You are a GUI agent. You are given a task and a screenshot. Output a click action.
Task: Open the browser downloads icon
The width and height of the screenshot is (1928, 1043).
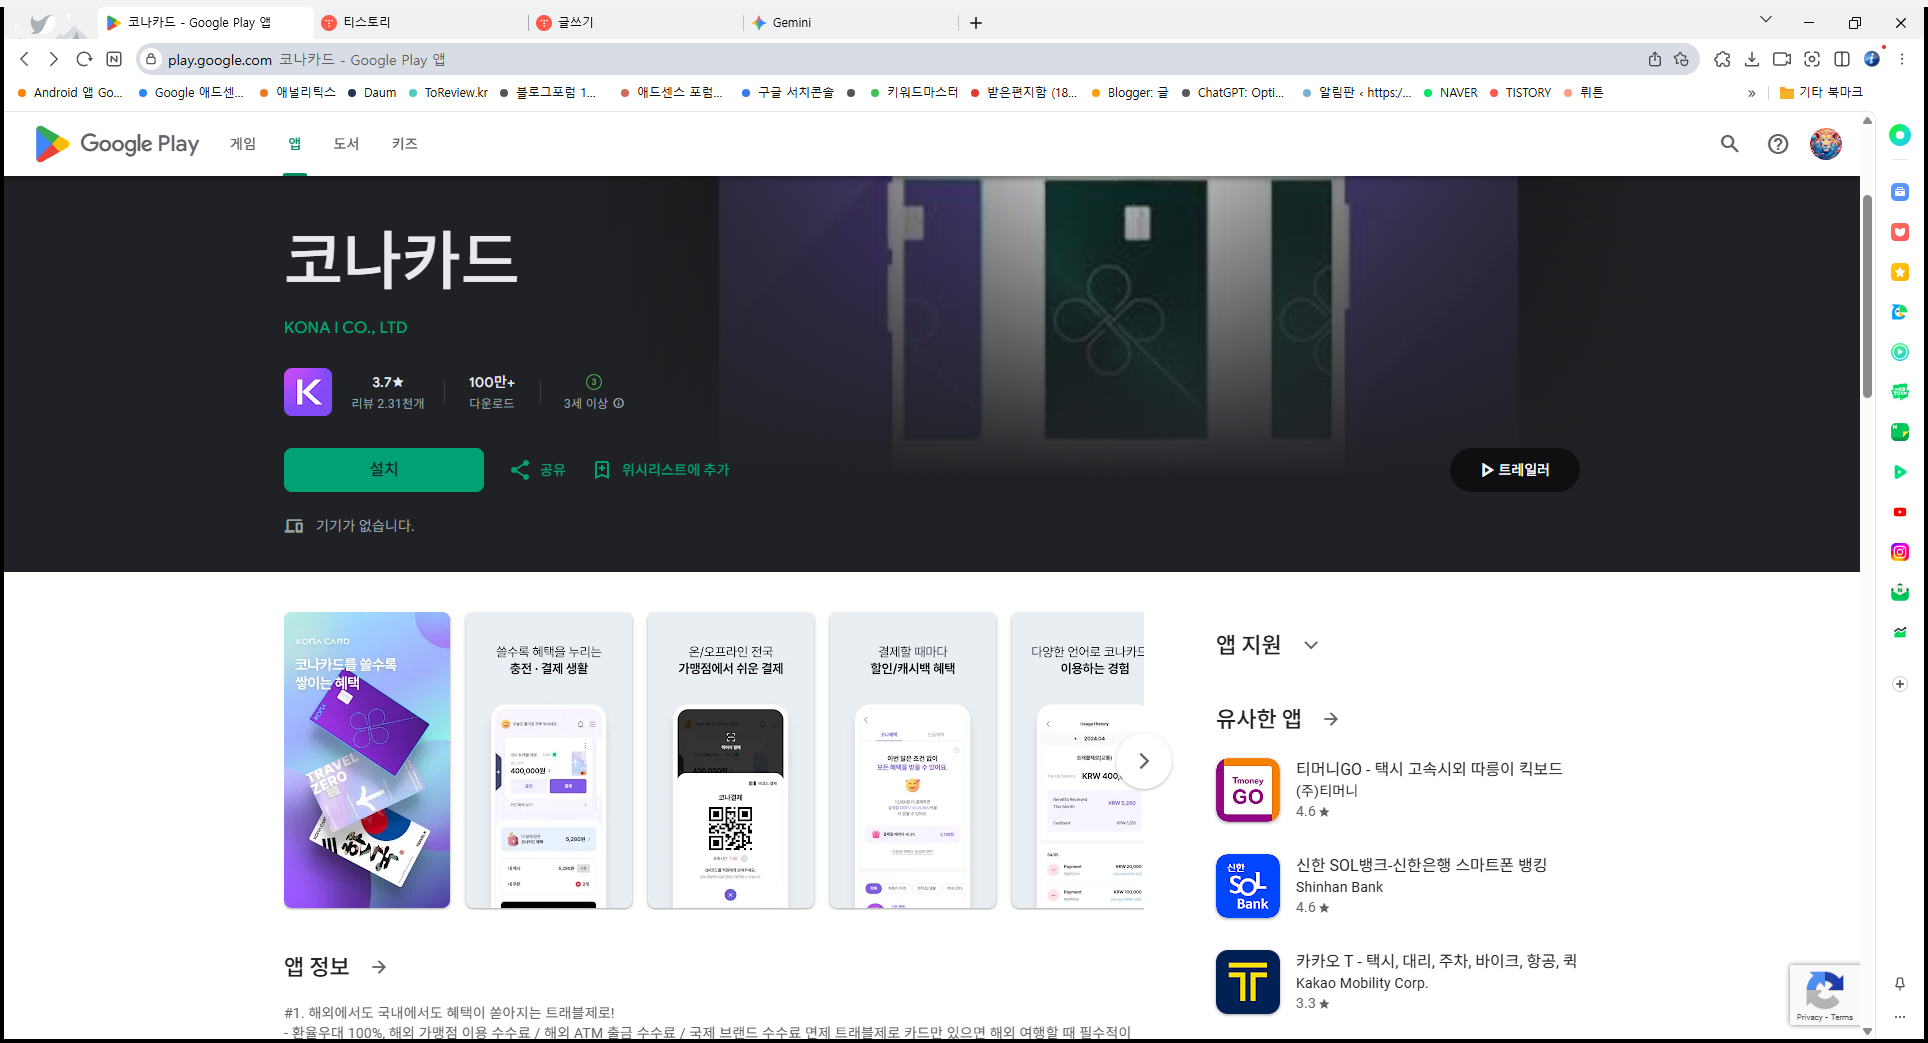coord(1751,59)
